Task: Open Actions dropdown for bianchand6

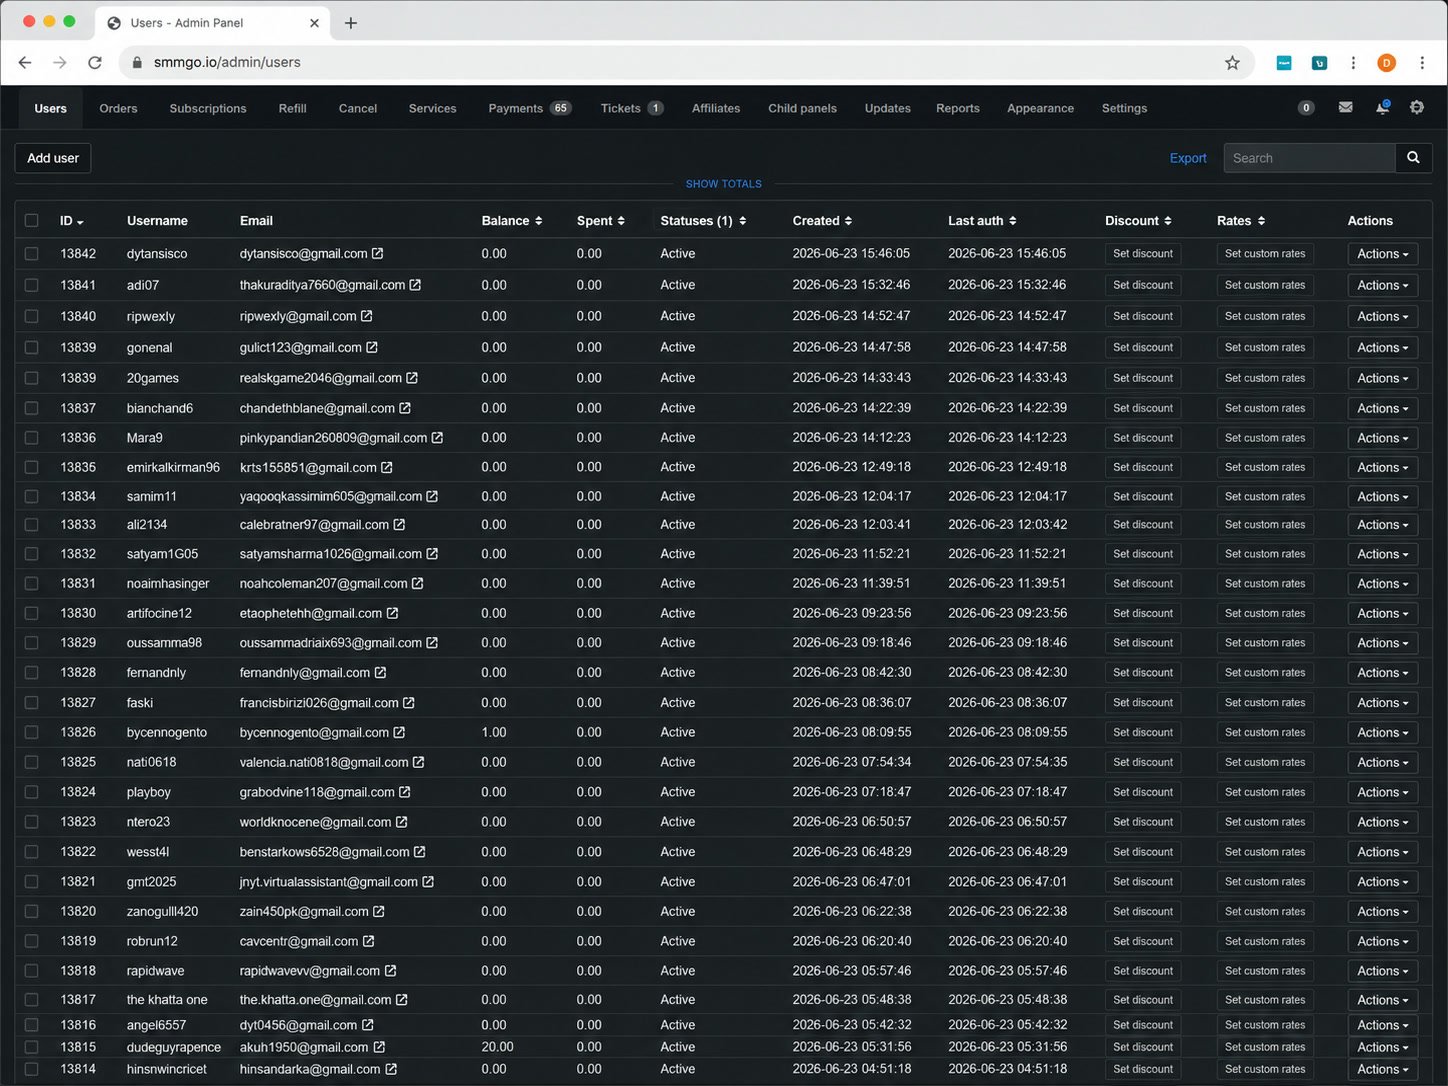Action: pyautogui.click(x=1383, y=408)
